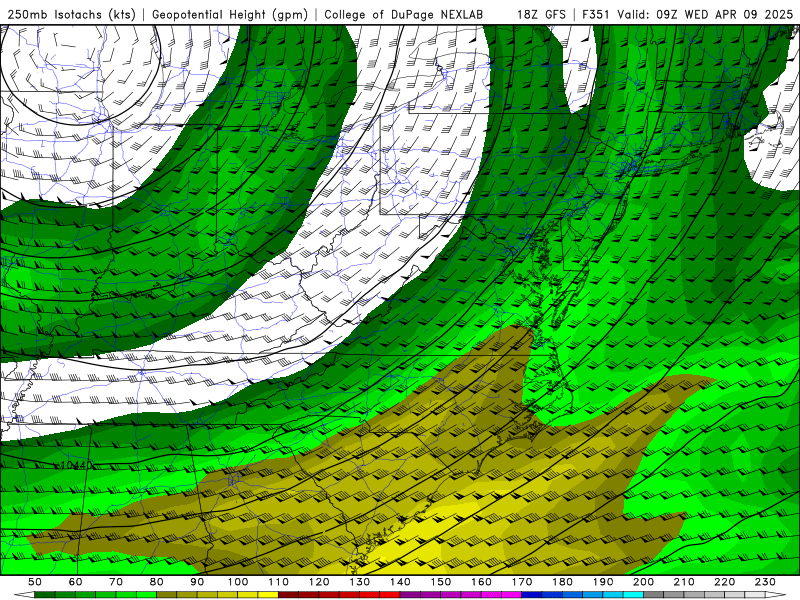The image size is (800, 600).
Task: Click the cyan swatch just left of 200
Action: pyautogui.click(x=633, y=595)
